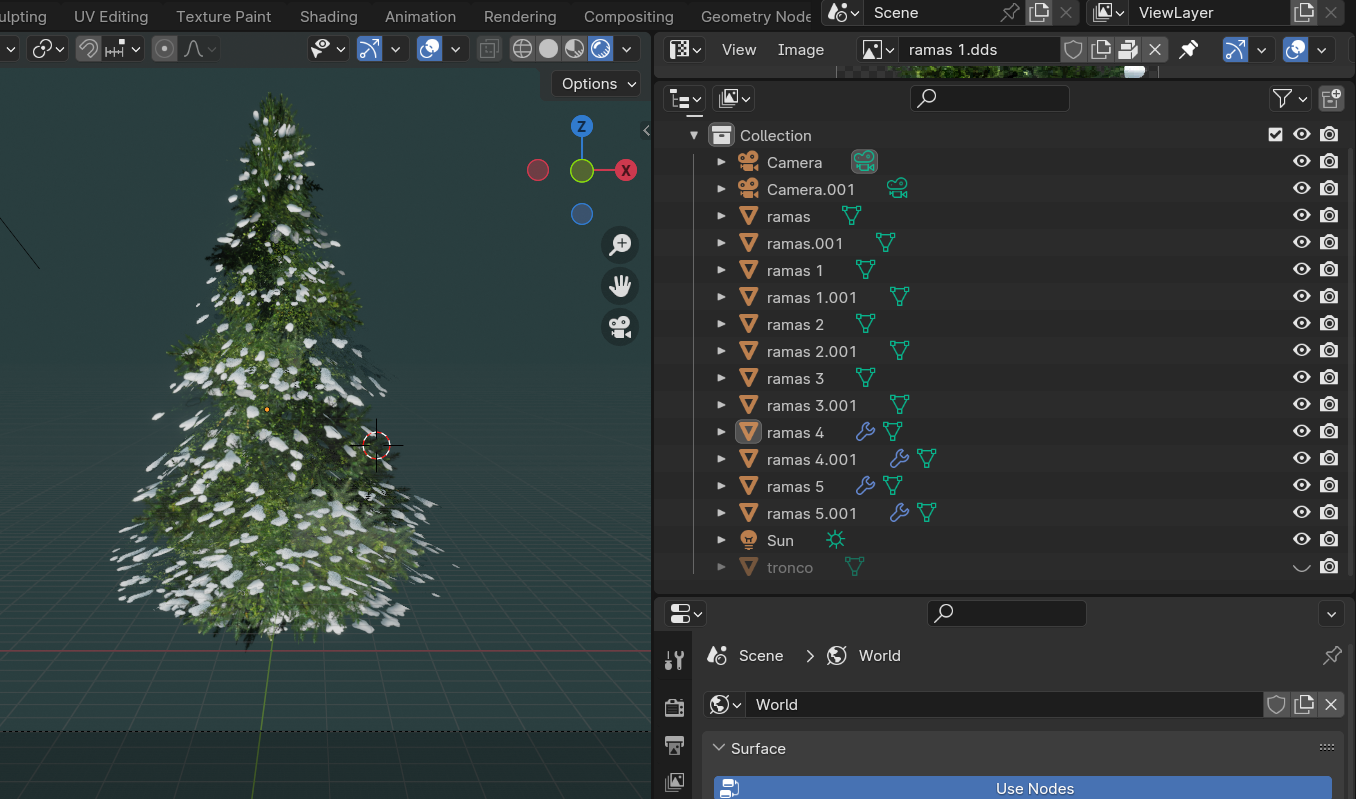Switch to the Shading workspace

pos(328,17)
